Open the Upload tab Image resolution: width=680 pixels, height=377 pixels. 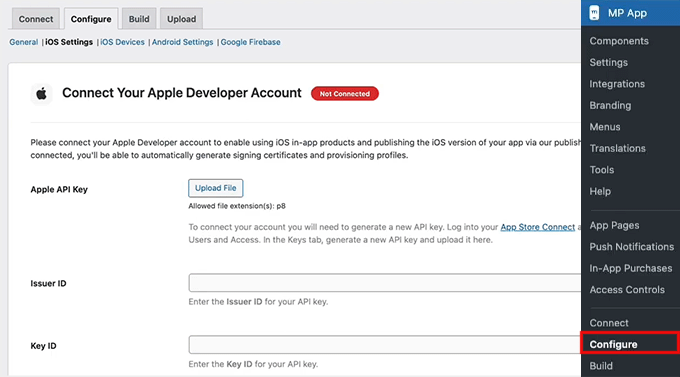[181, 19]
